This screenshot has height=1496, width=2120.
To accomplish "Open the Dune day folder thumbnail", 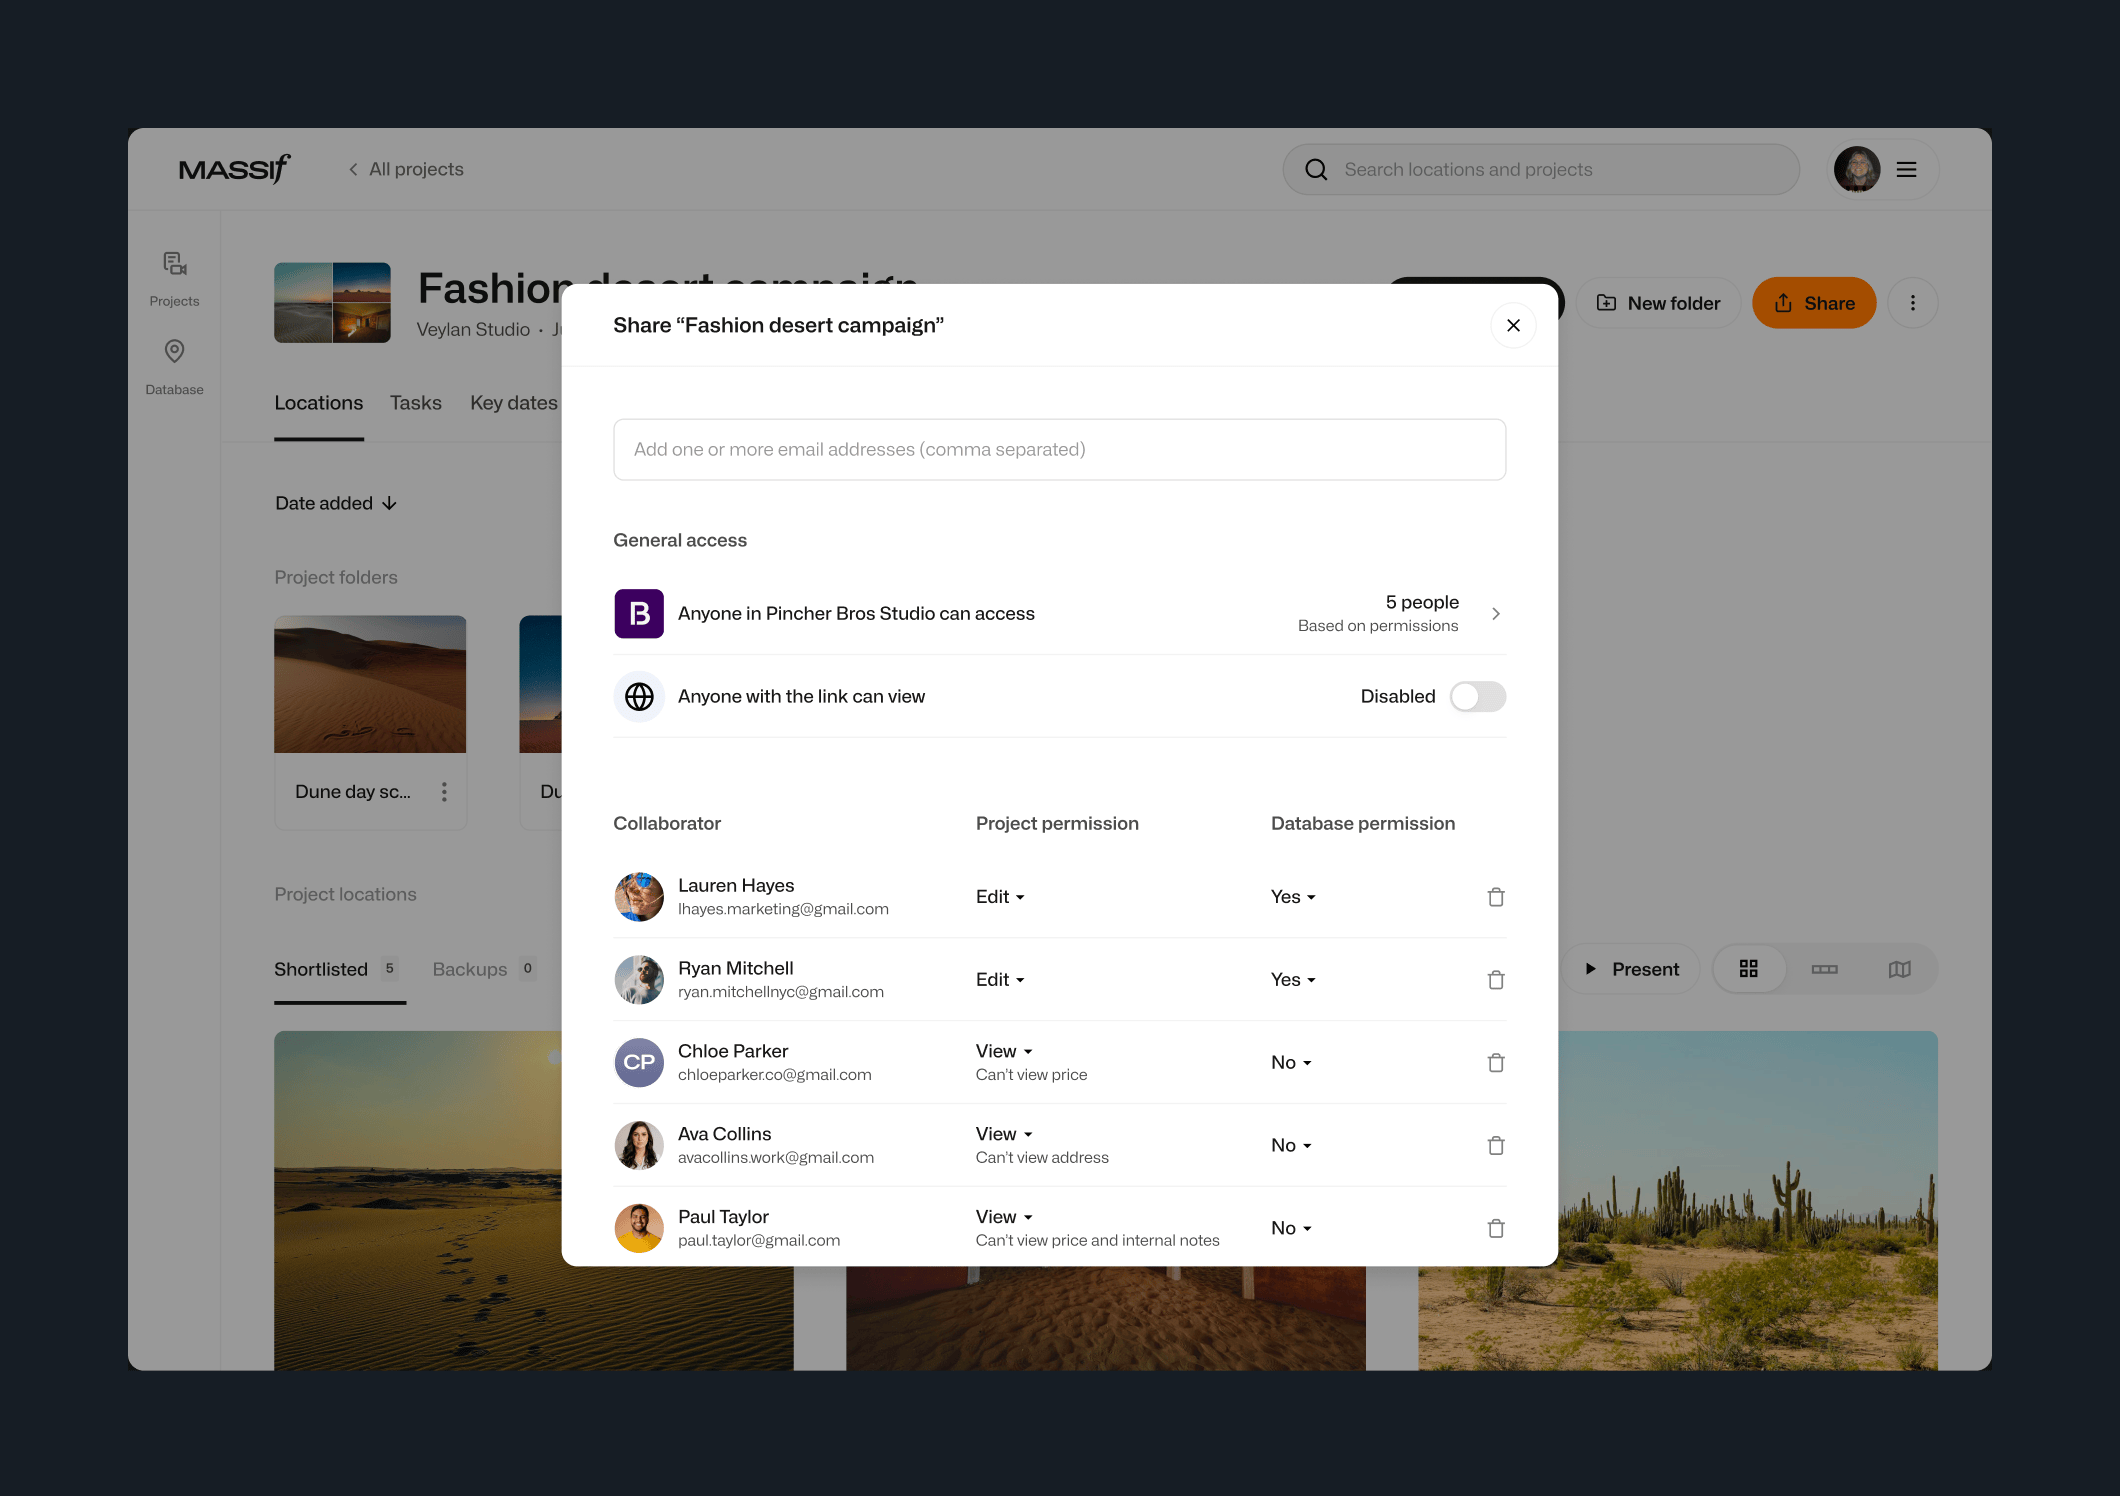I will click(370, 684).
